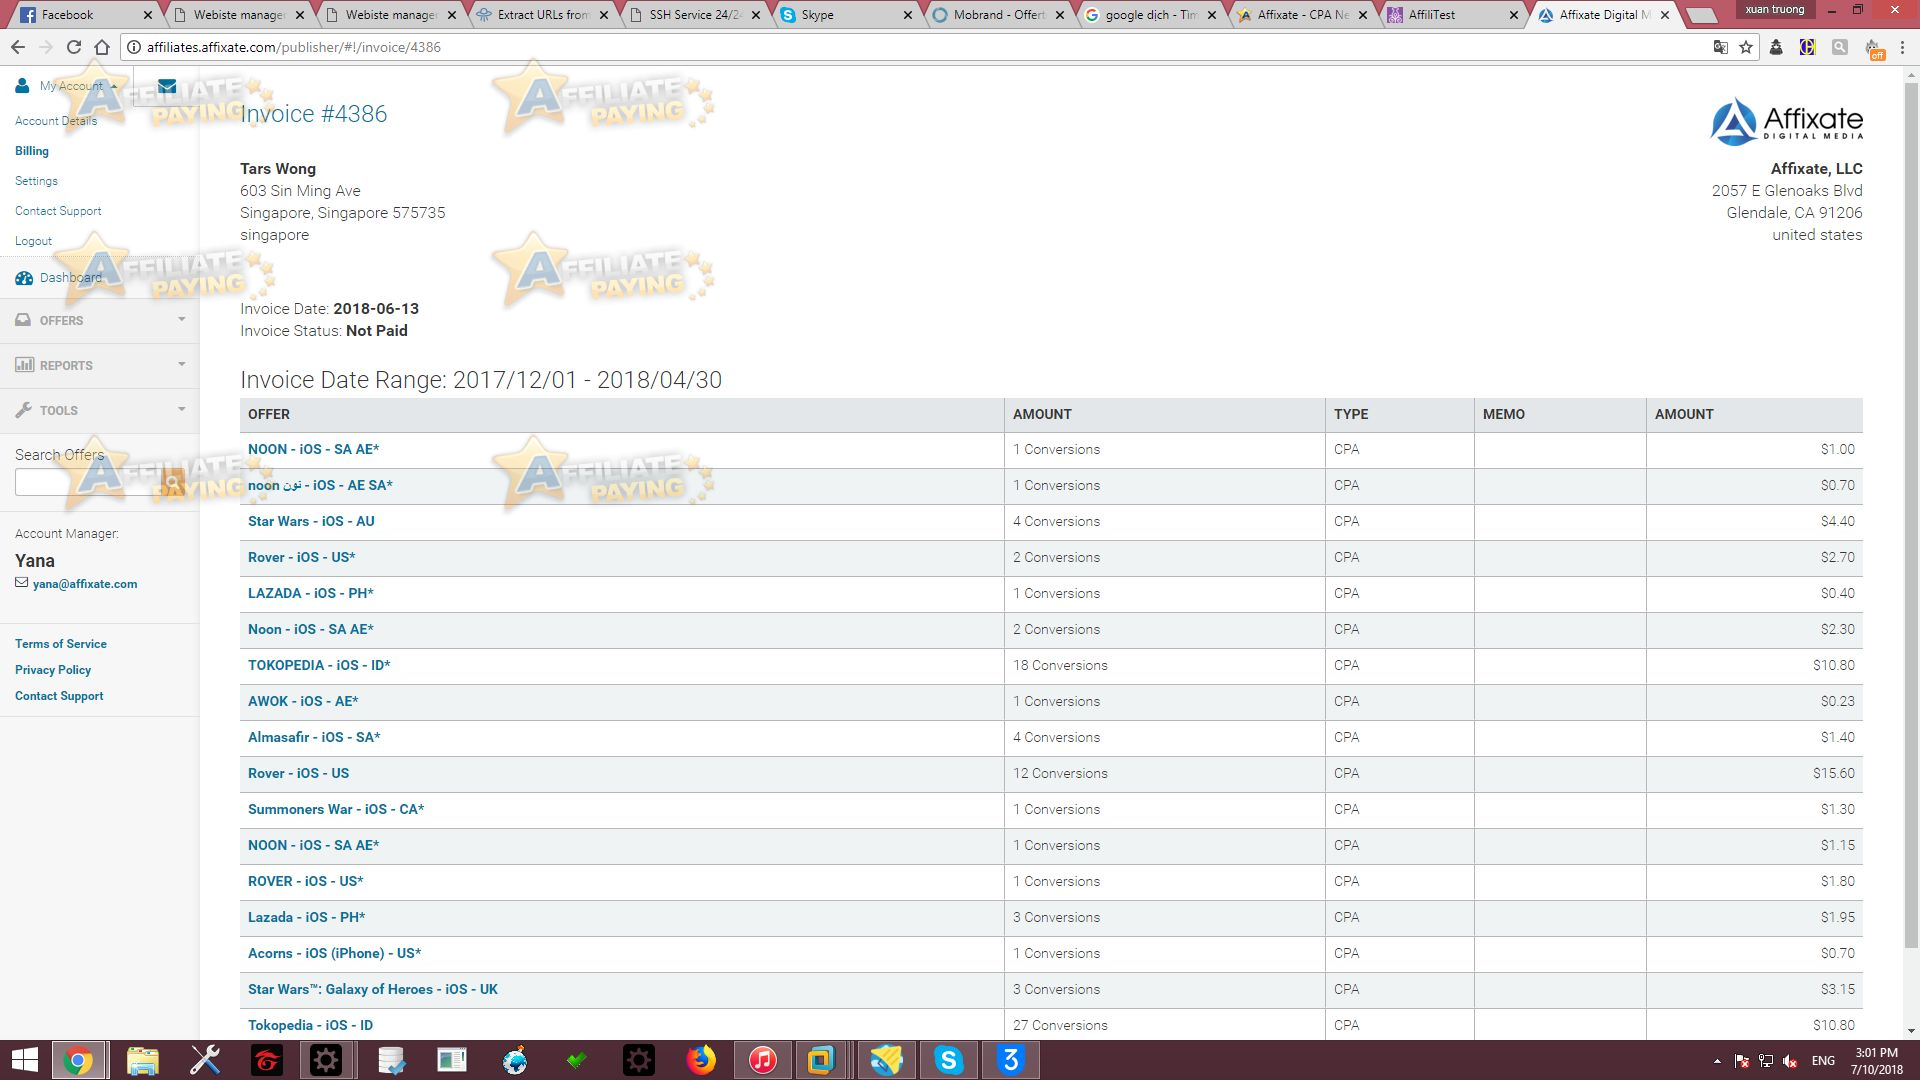Open the network icon in system tray

coord(1766,1061)
